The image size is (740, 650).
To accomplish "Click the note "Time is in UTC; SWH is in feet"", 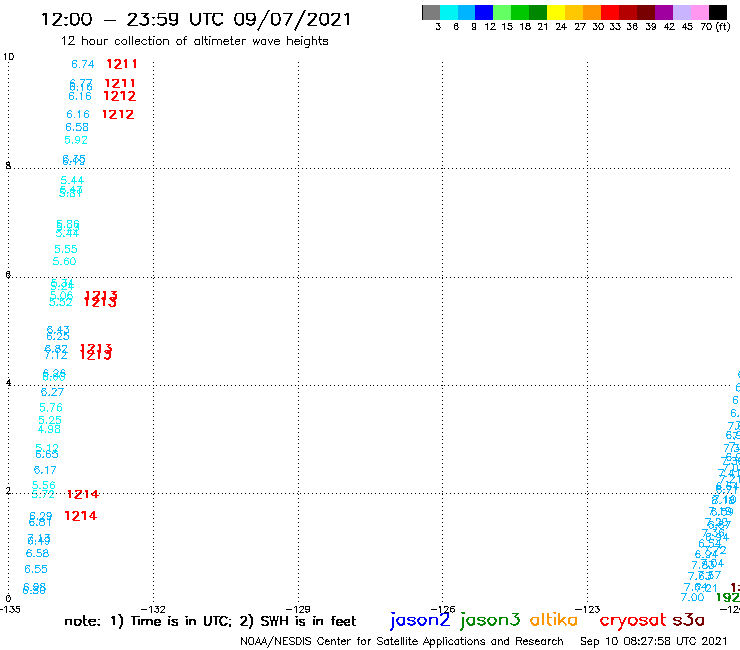I will [x=210, y=621].
